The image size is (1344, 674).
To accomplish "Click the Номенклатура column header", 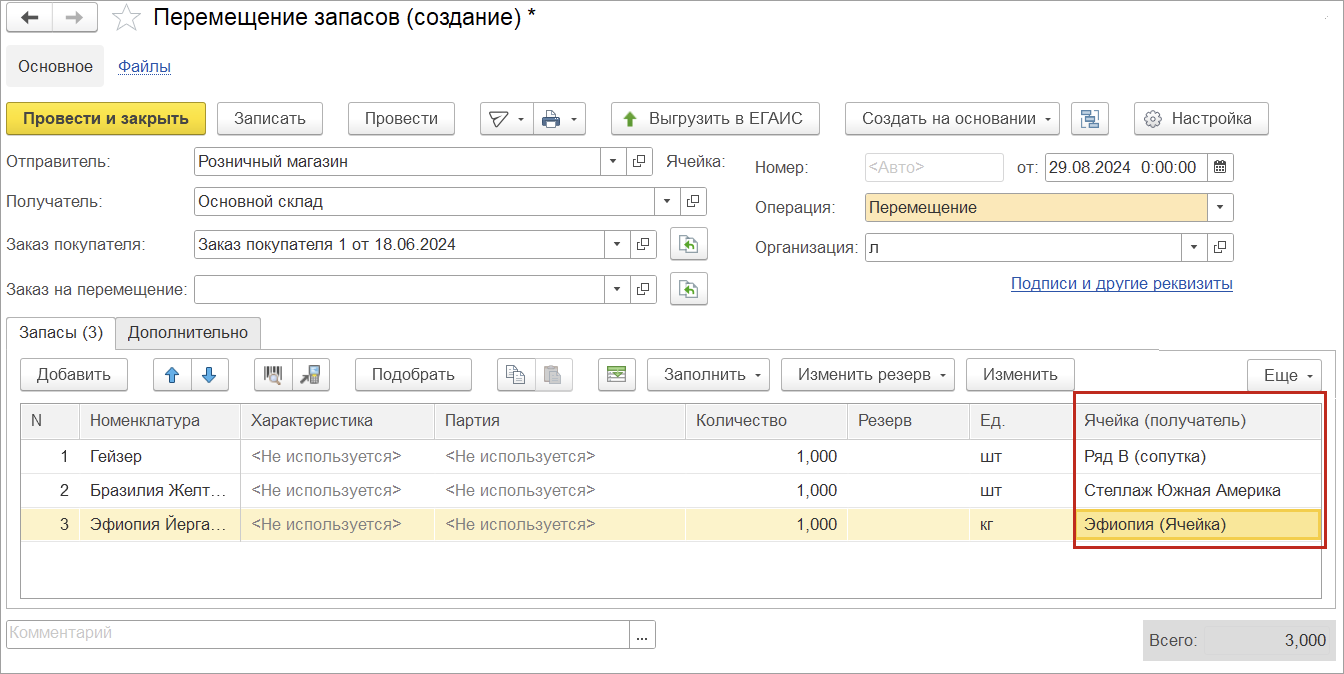I will 161,421.
